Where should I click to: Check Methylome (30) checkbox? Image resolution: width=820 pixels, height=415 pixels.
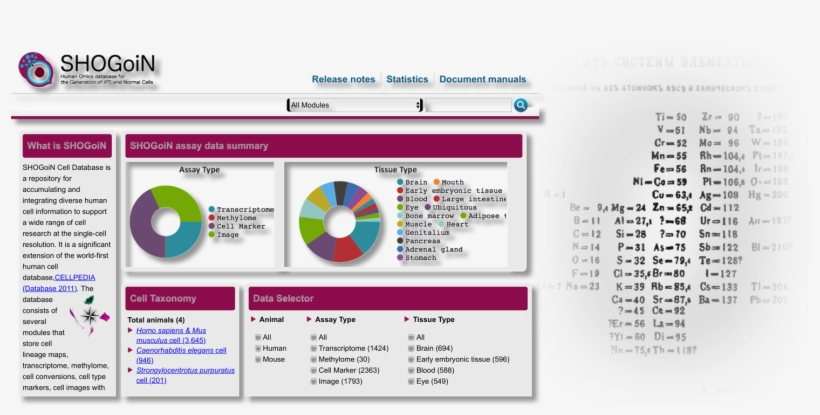click(314, 360)
